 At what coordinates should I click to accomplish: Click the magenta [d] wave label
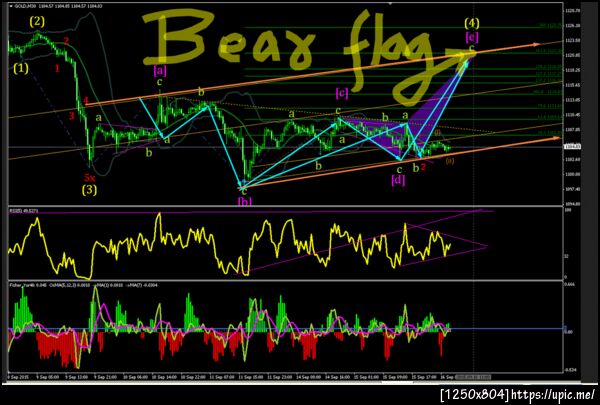398,180
